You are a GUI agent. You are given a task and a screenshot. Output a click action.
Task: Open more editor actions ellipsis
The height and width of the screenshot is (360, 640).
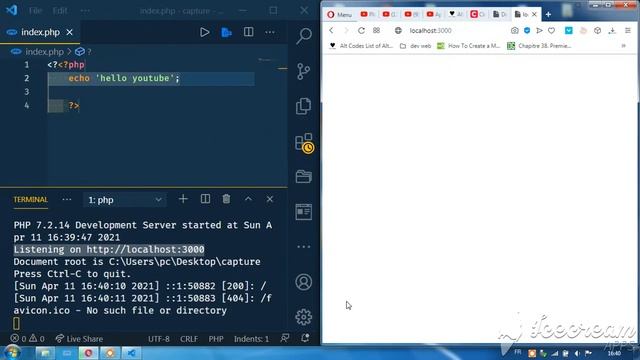coord(270,32)
